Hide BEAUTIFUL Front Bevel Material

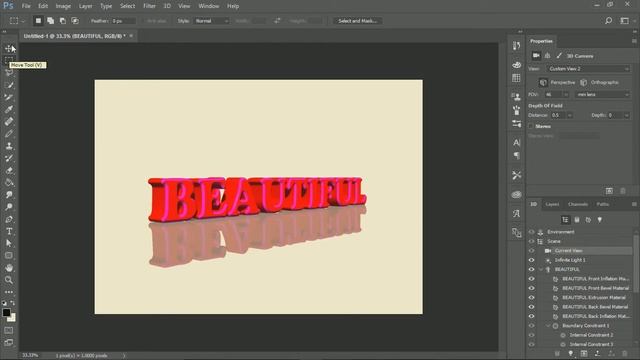(531, 288)
